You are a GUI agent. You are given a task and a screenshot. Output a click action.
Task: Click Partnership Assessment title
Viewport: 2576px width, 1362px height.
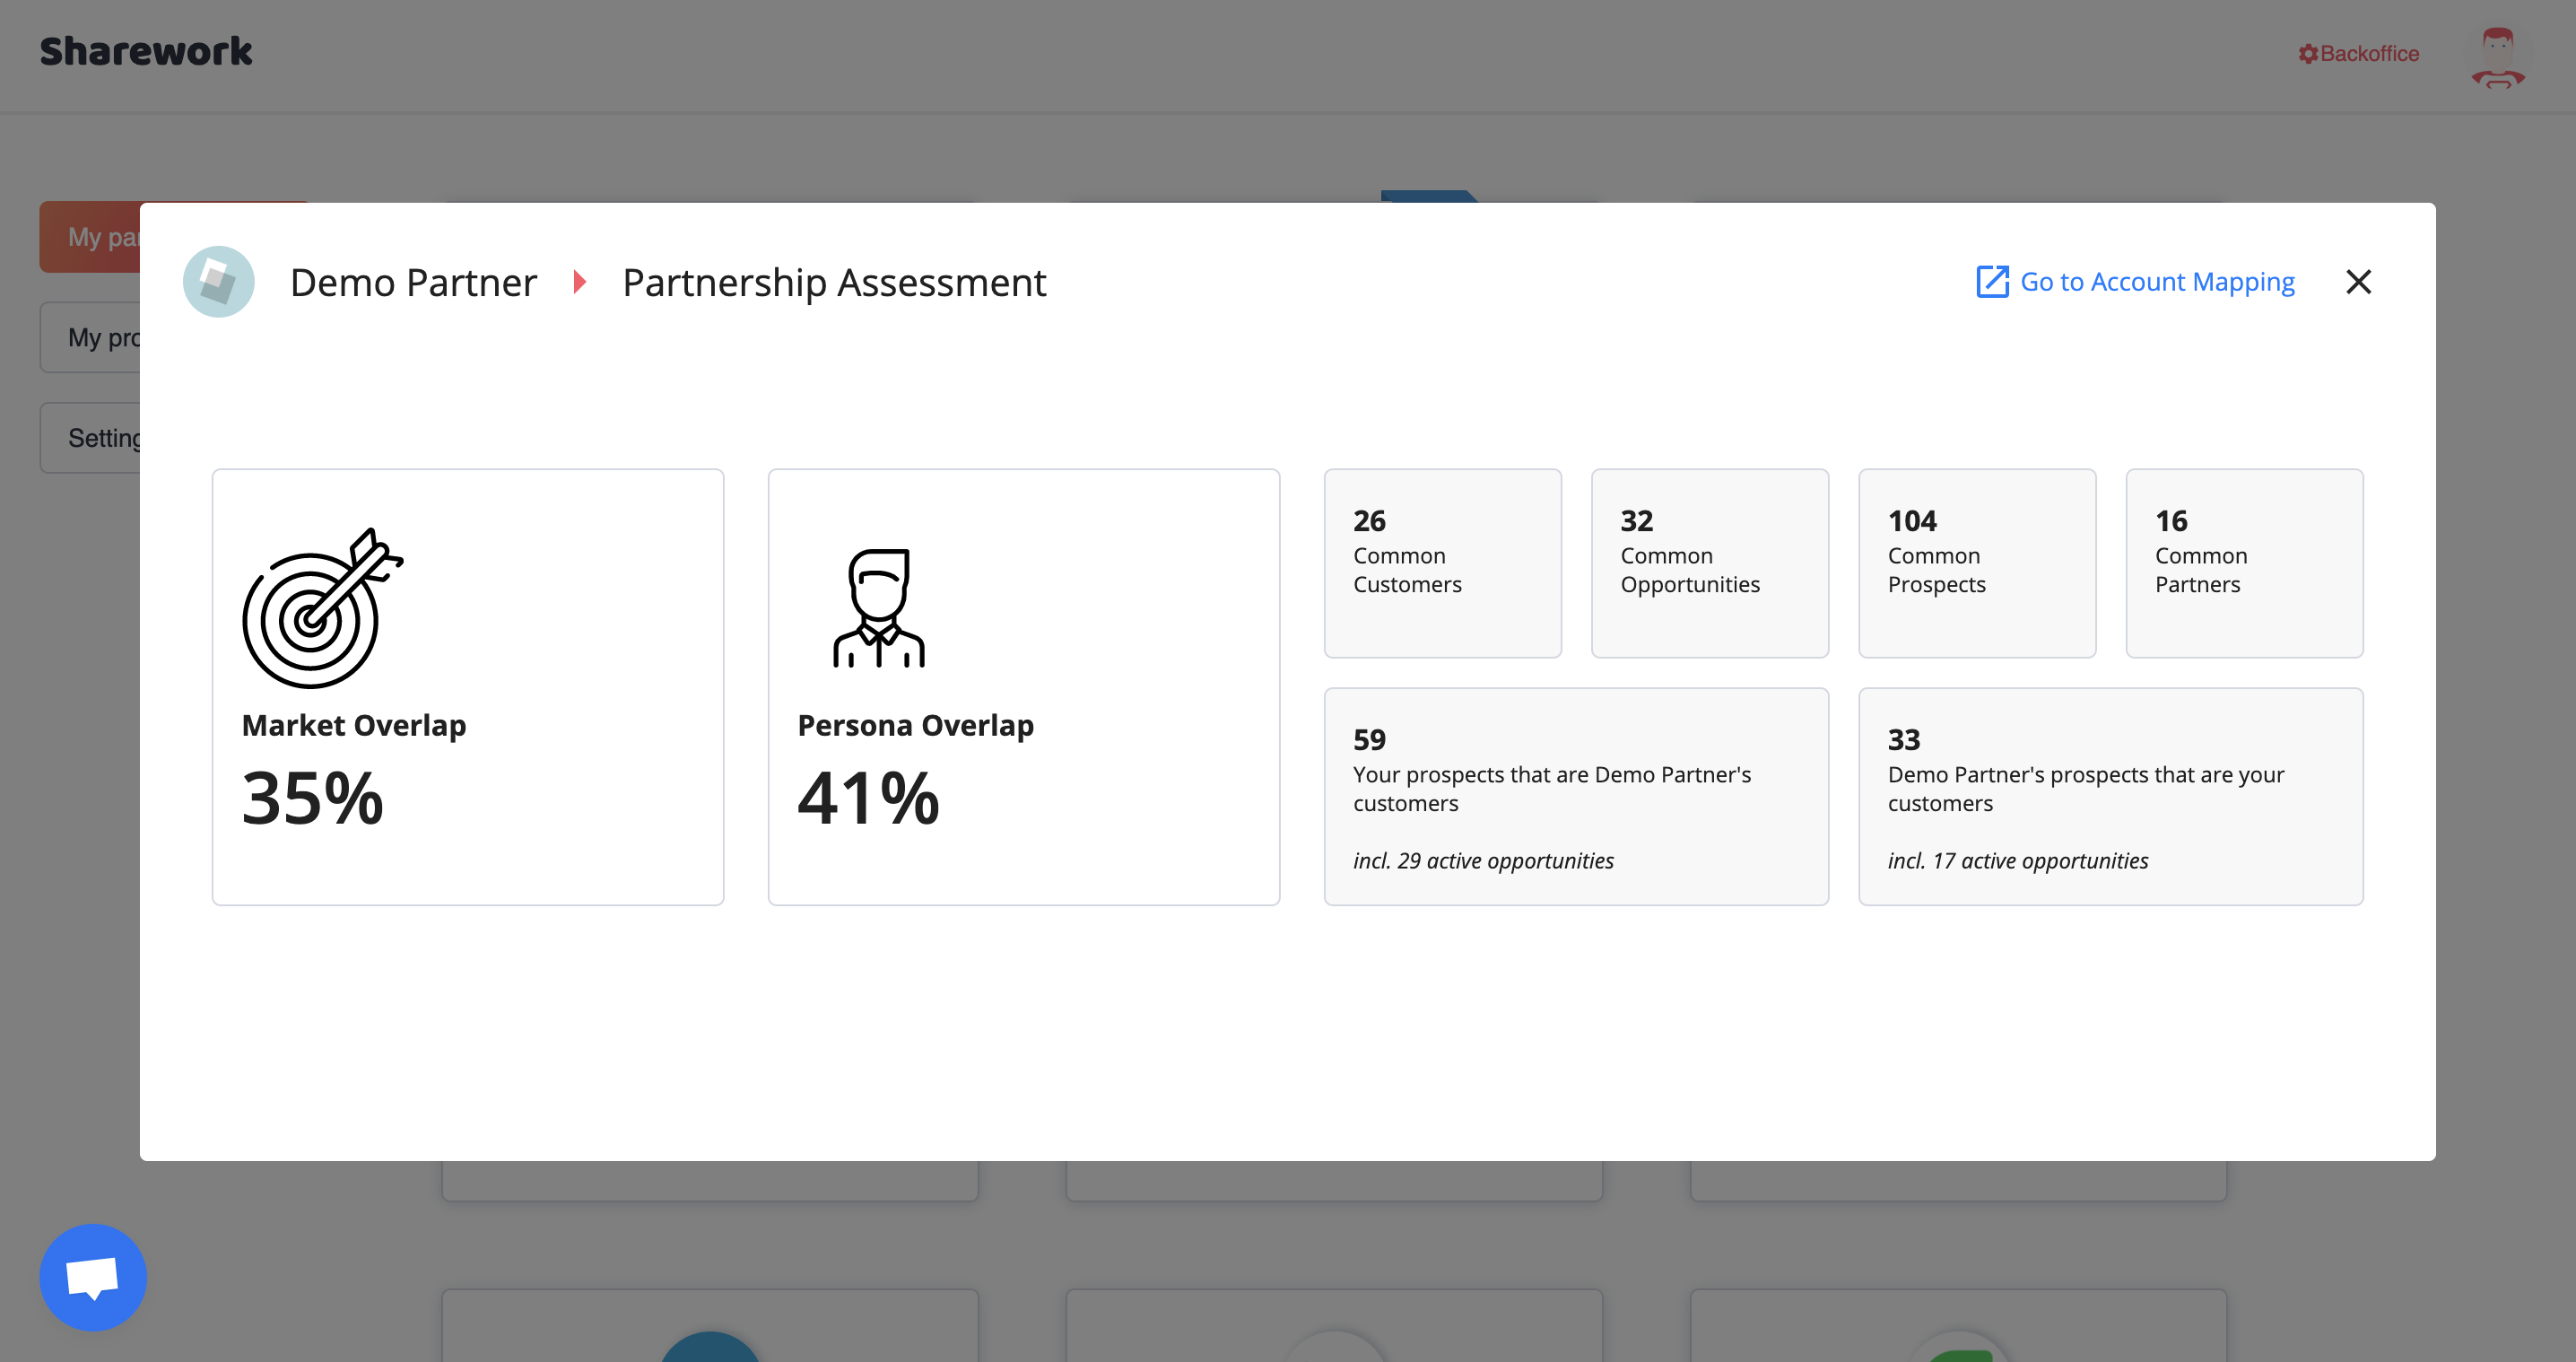tap(834, 282)
